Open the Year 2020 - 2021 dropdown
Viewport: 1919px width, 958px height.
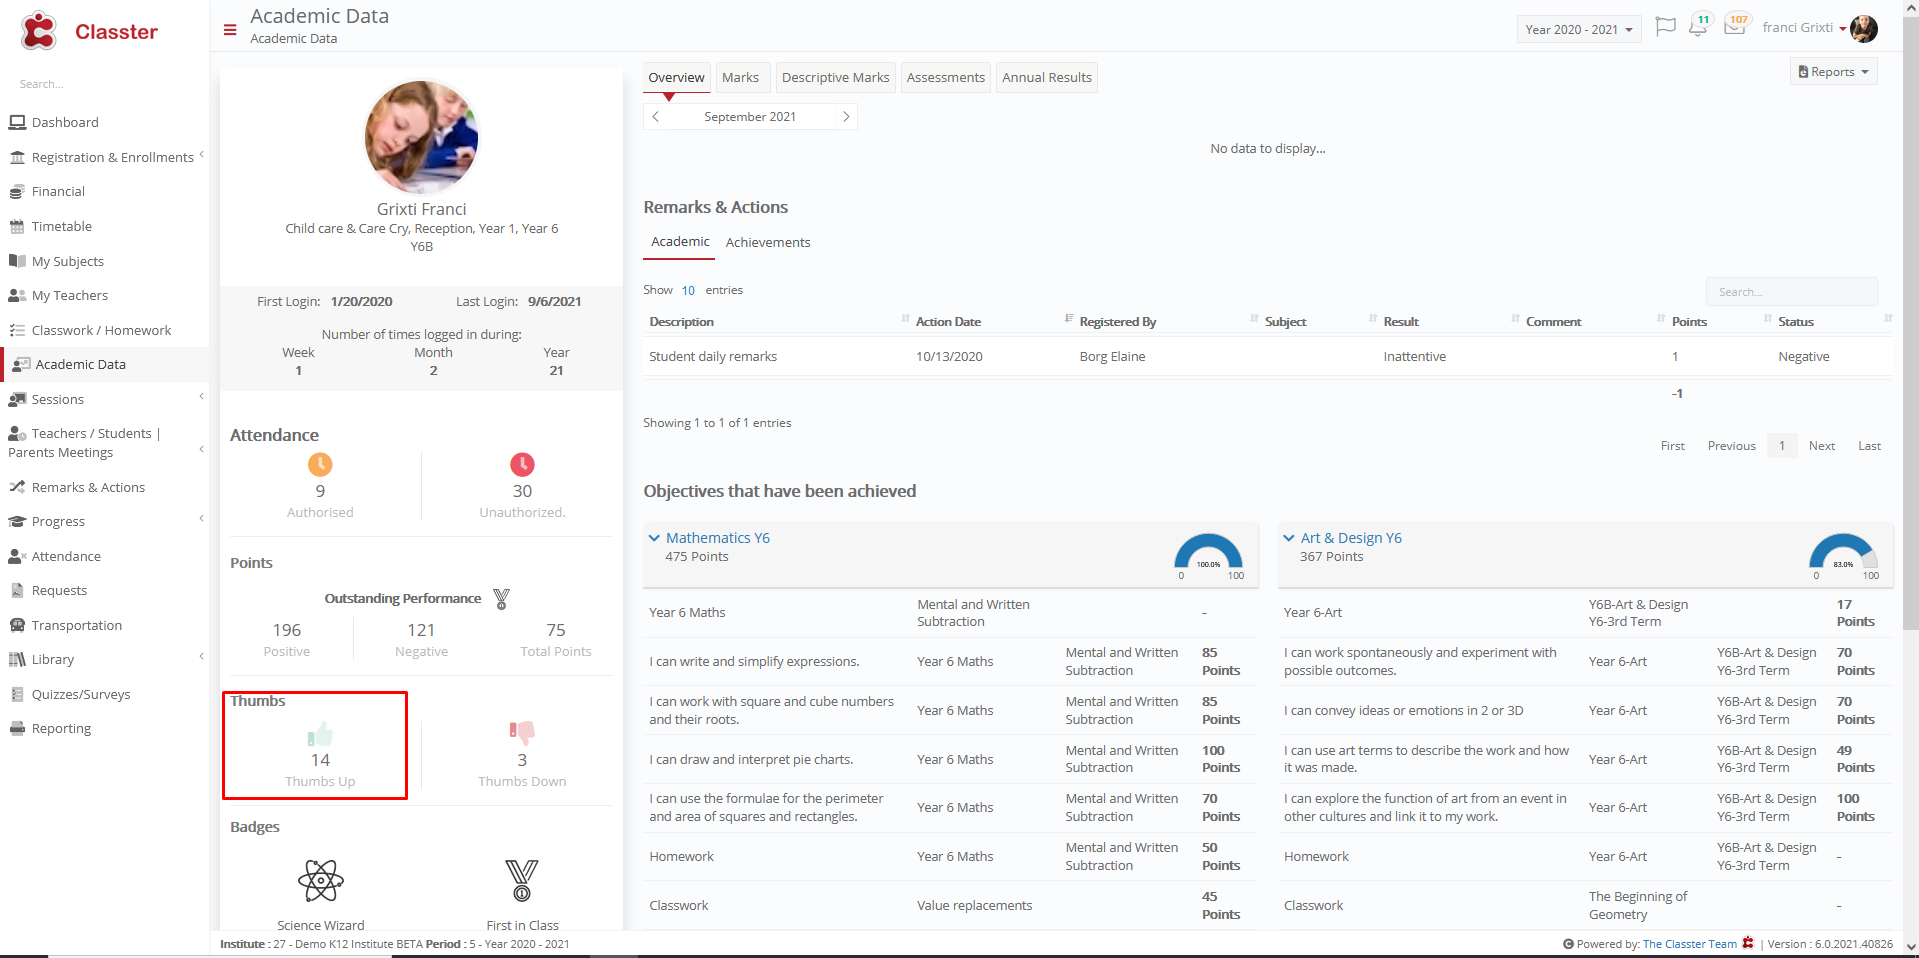coord(1578,29)
